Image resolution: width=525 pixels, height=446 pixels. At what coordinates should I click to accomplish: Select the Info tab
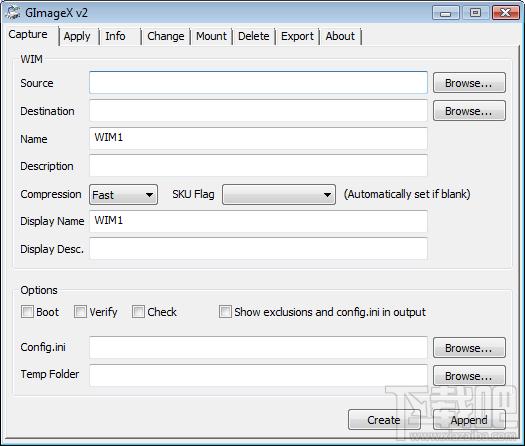click(116, 36)
